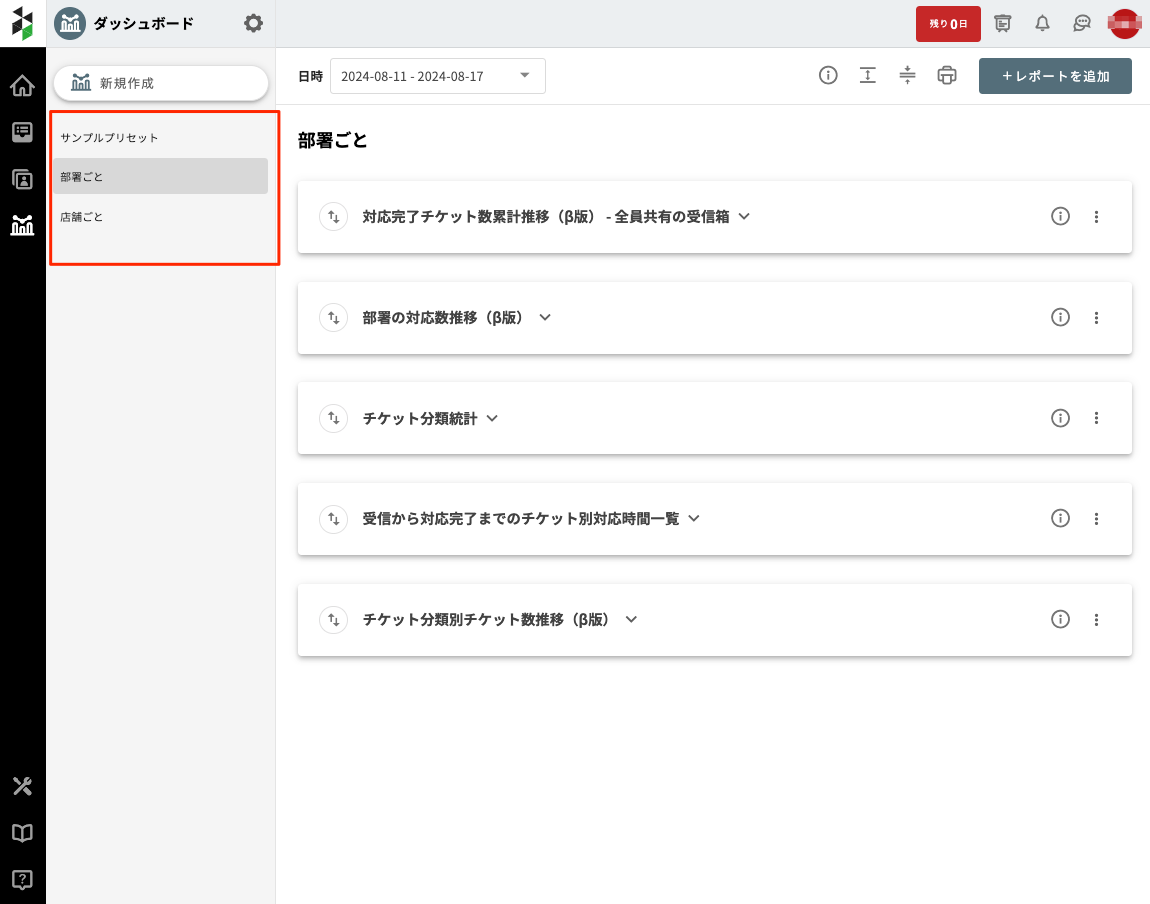Toggle reorder arrows on チケット分類統計 card
The image size is (1150, 904).
click(x=332, y=418)
